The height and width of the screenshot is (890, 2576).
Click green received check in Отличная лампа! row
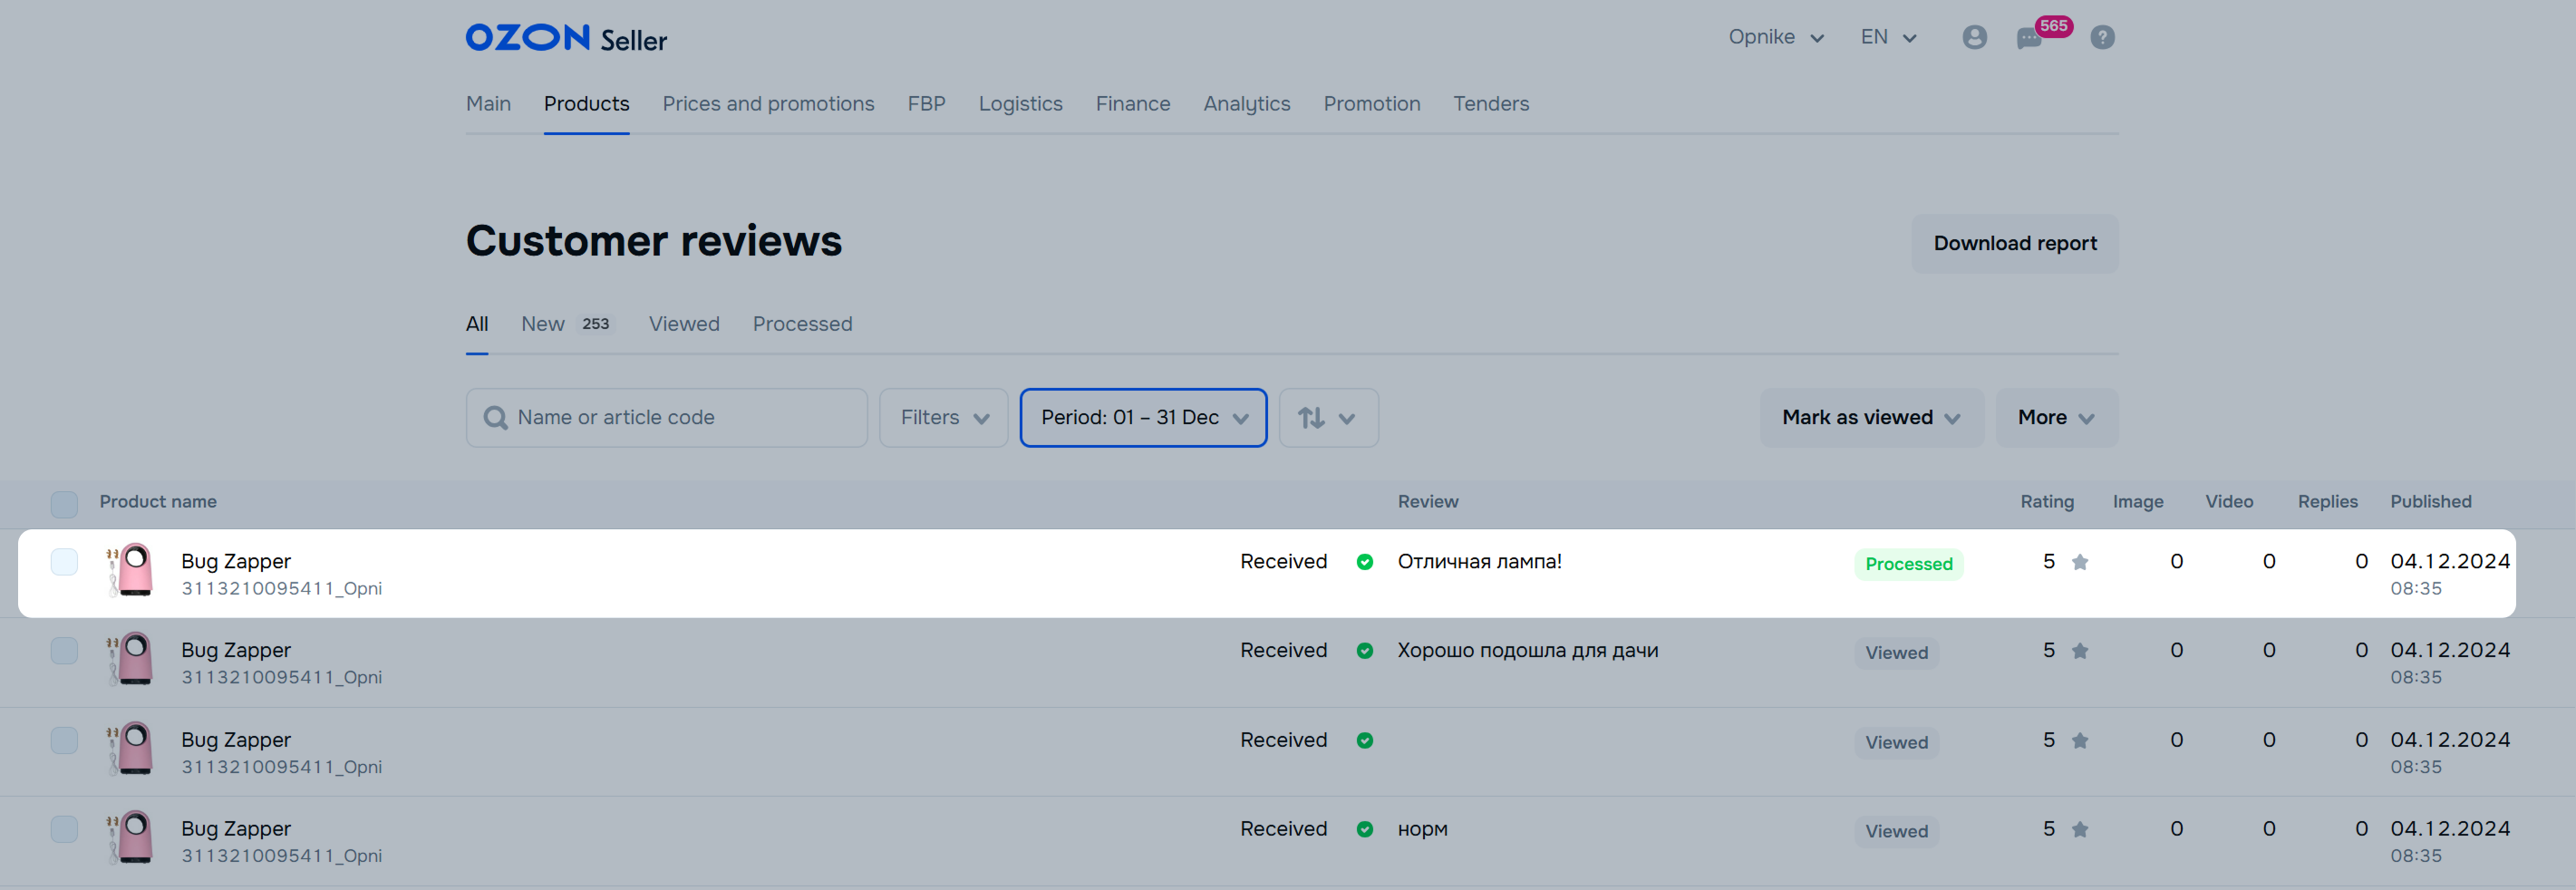1364,562
